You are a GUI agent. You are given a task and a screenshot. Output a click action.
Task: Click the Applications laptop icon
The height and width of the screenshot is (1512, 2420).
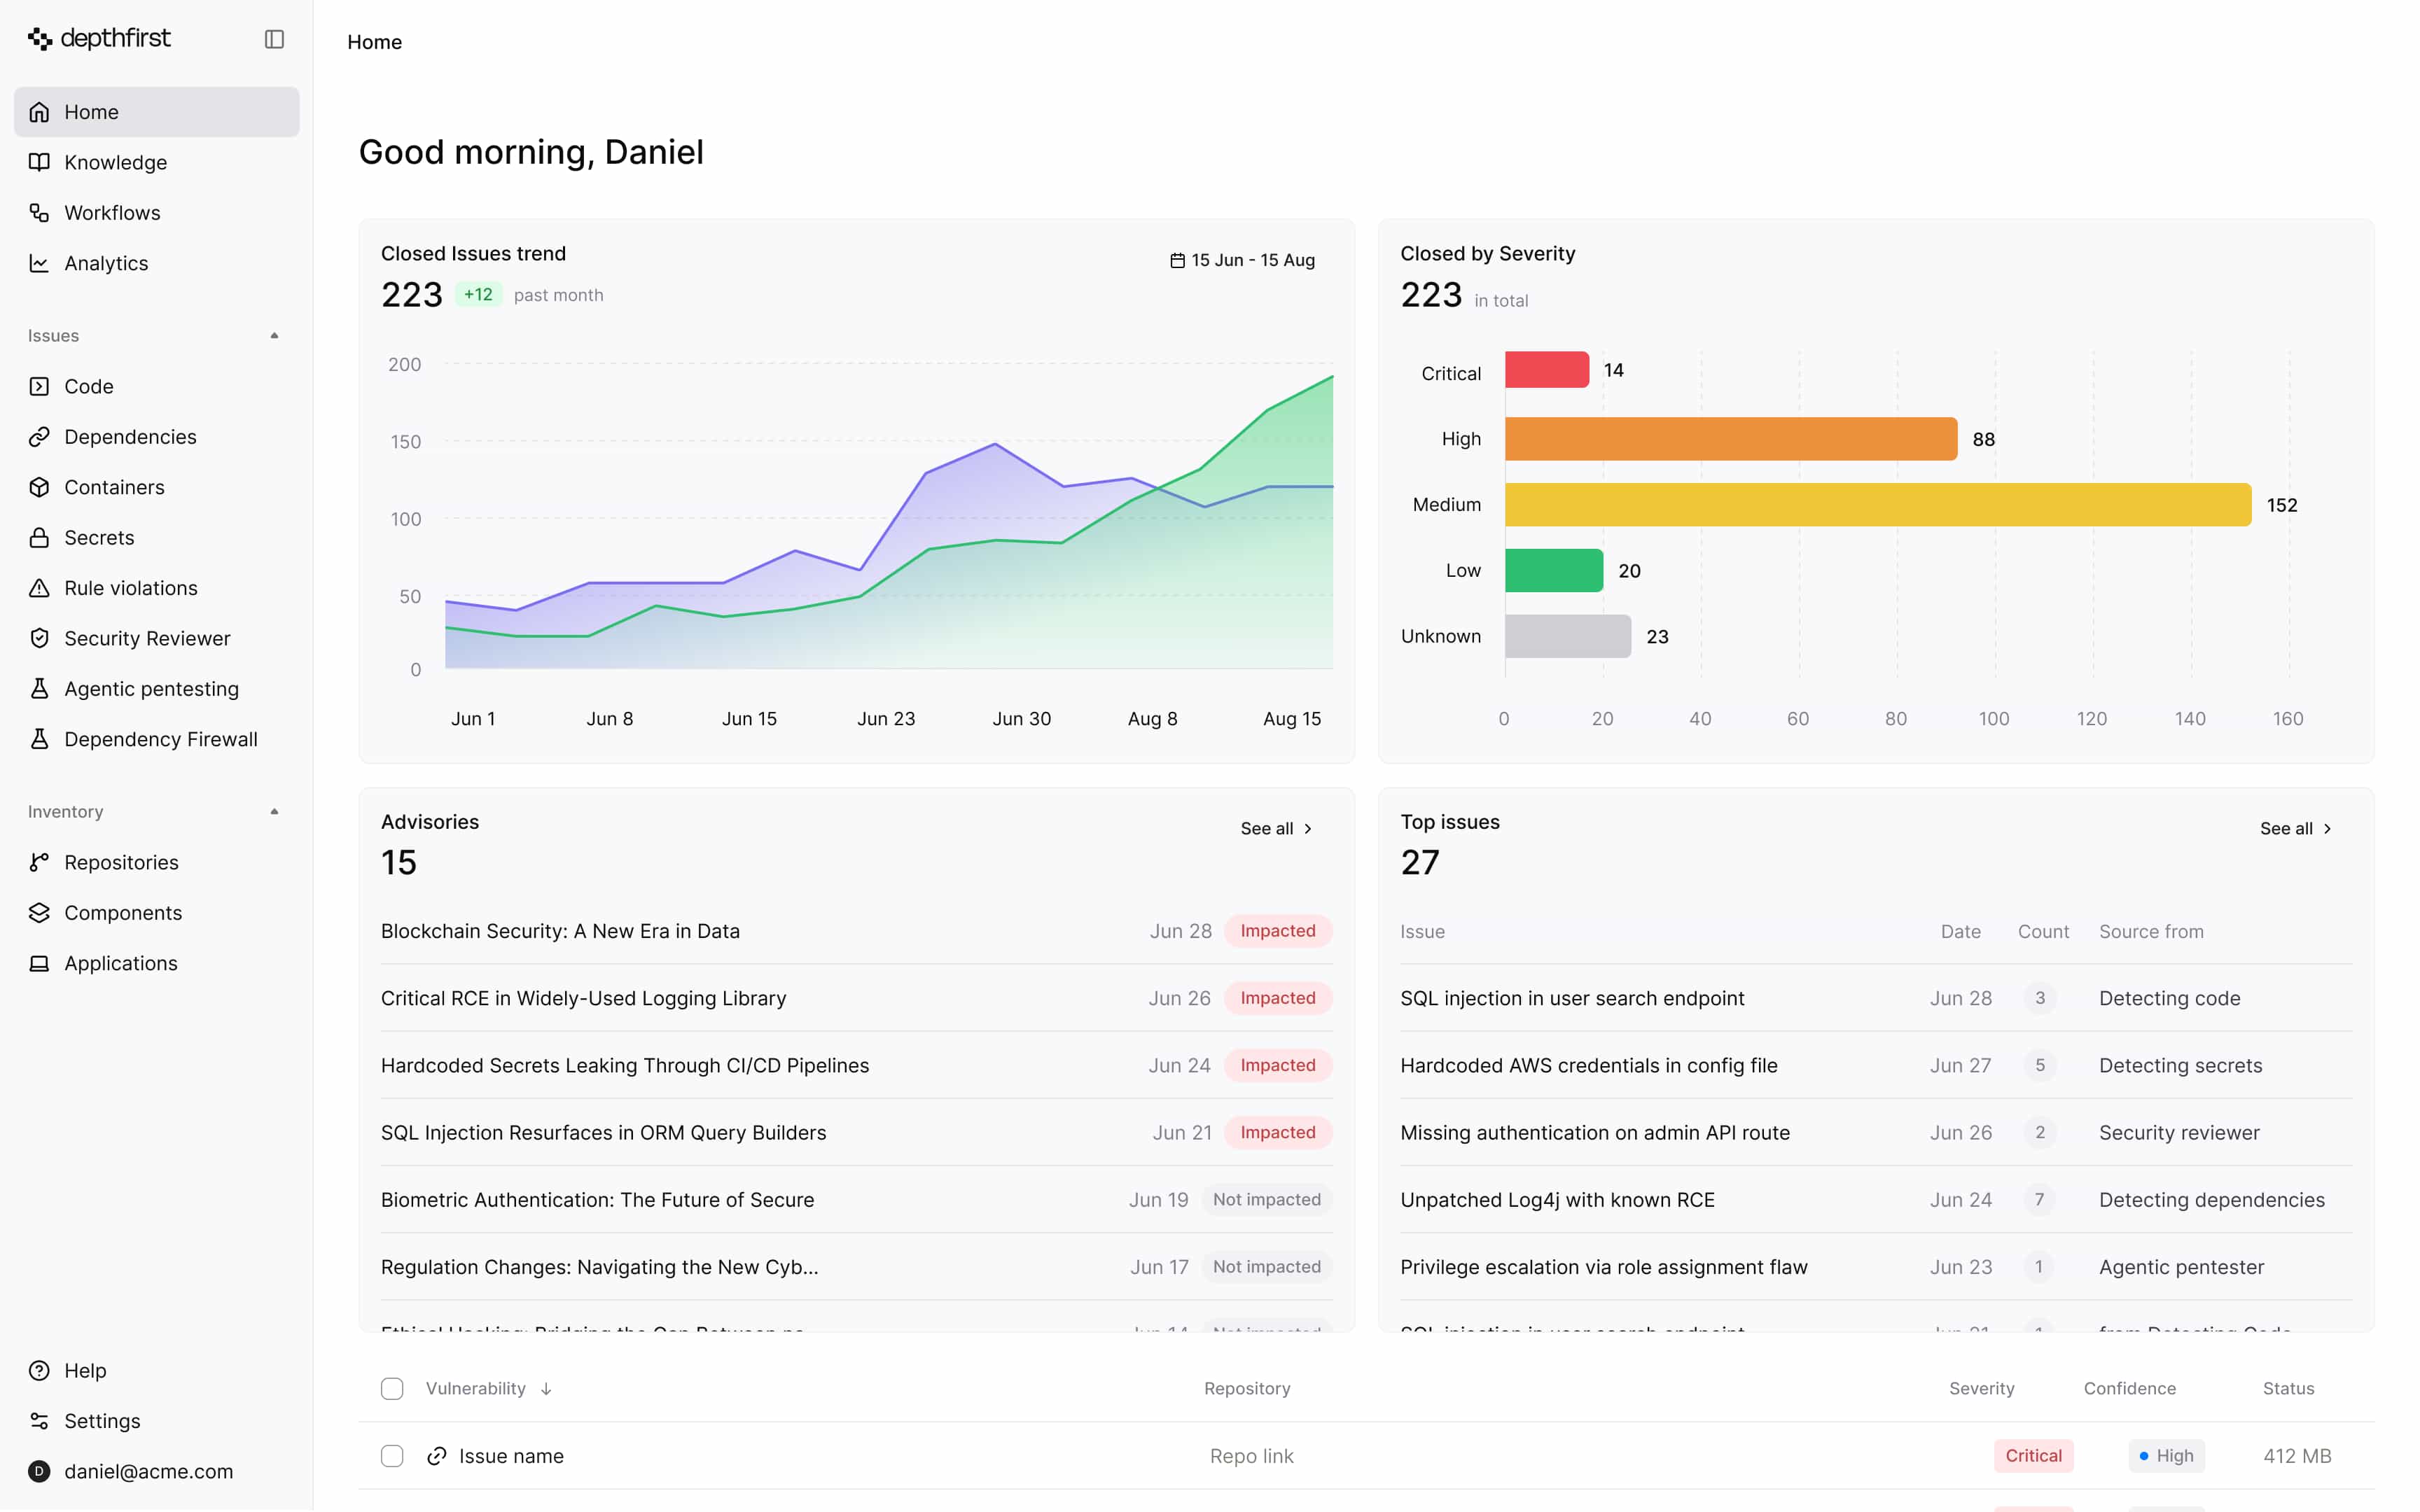point(39,963)
